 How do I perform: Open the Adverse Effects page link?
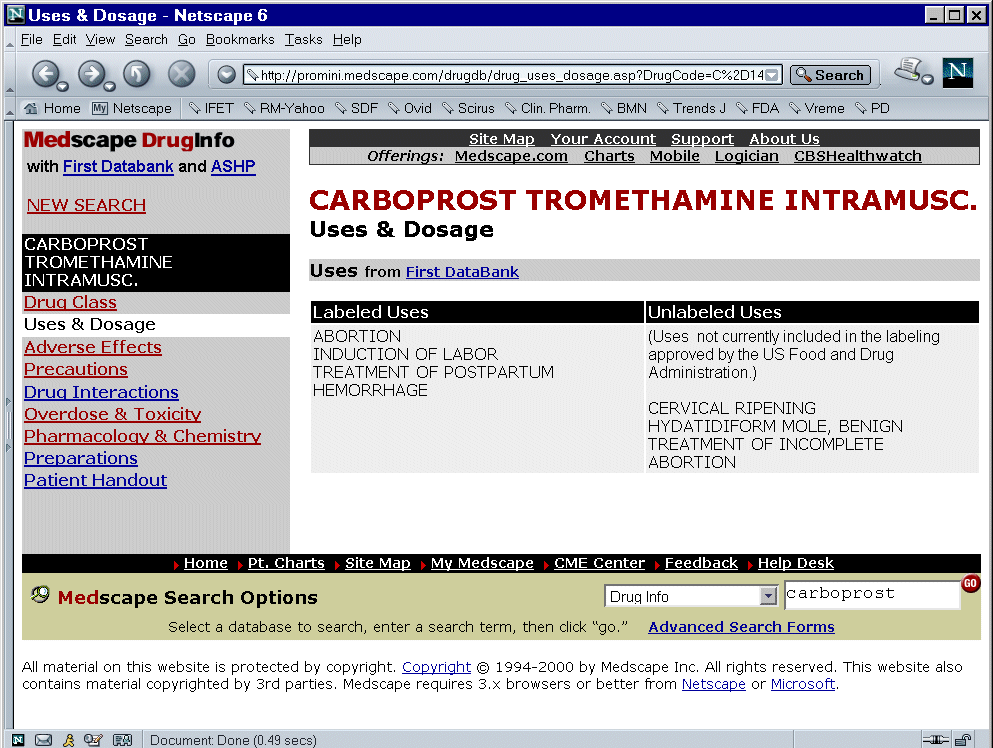tap(92, 347)
